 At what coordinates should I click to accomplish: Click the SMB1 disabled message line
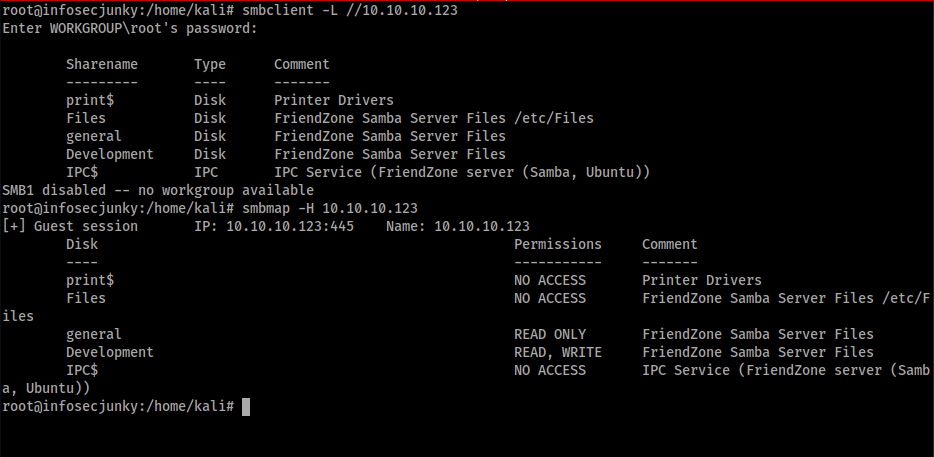click(158, 191)
